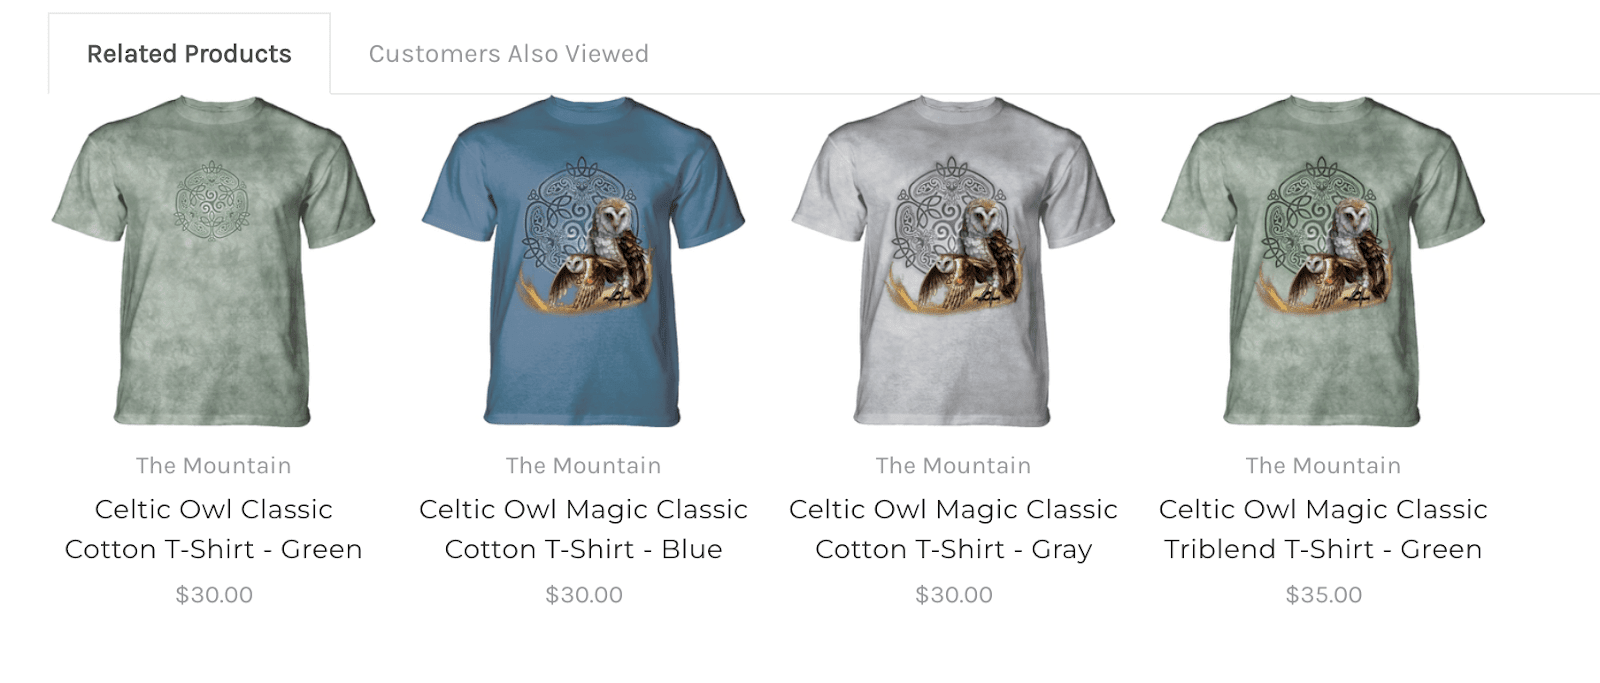Click the $30.00 price under the blue shirt
The height and width of the screenshot is (683, 1600).
click(x=584, y=595)
